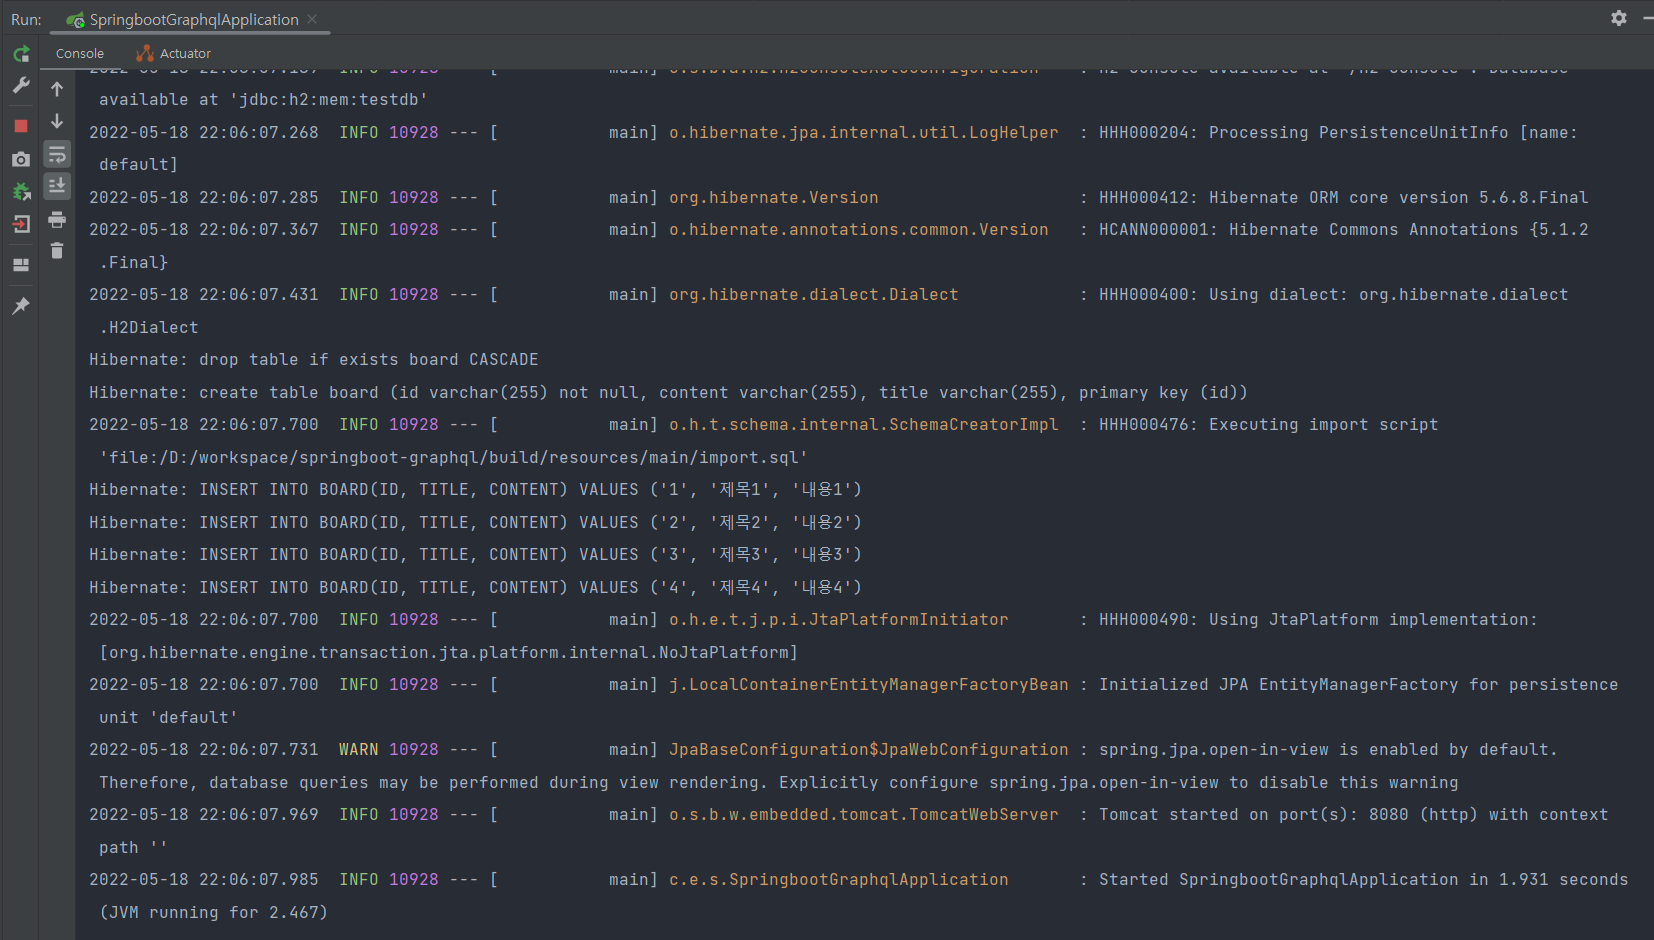
Task: Stop the running application with red square
Action: [21, 126]
